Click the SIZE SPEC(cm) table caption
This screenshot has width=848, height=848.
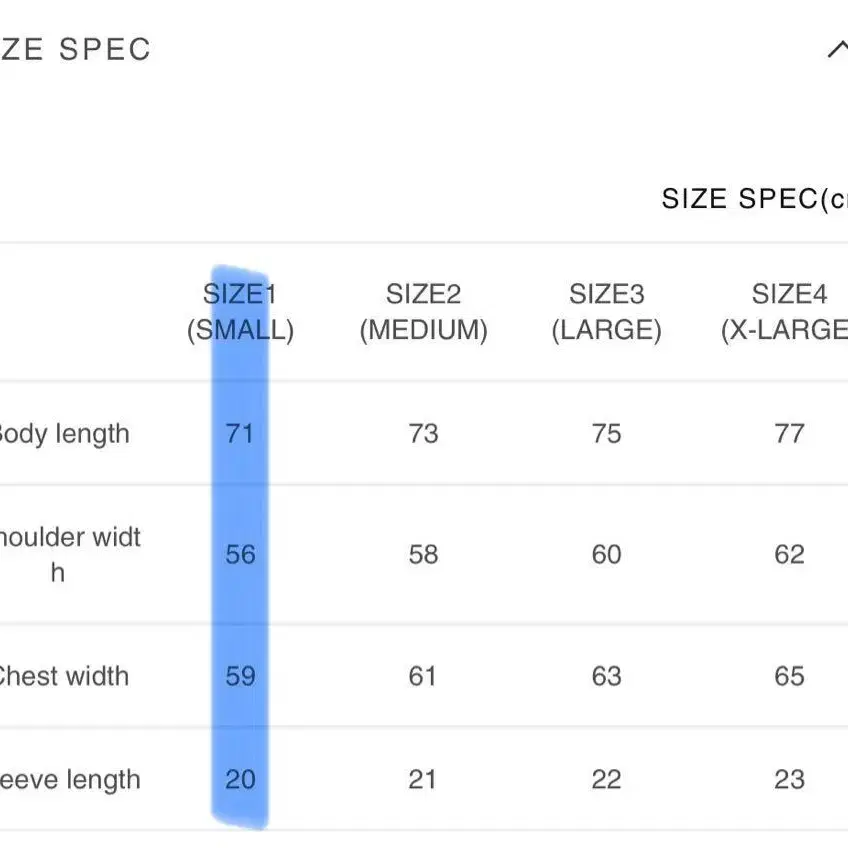coord(754,199)
